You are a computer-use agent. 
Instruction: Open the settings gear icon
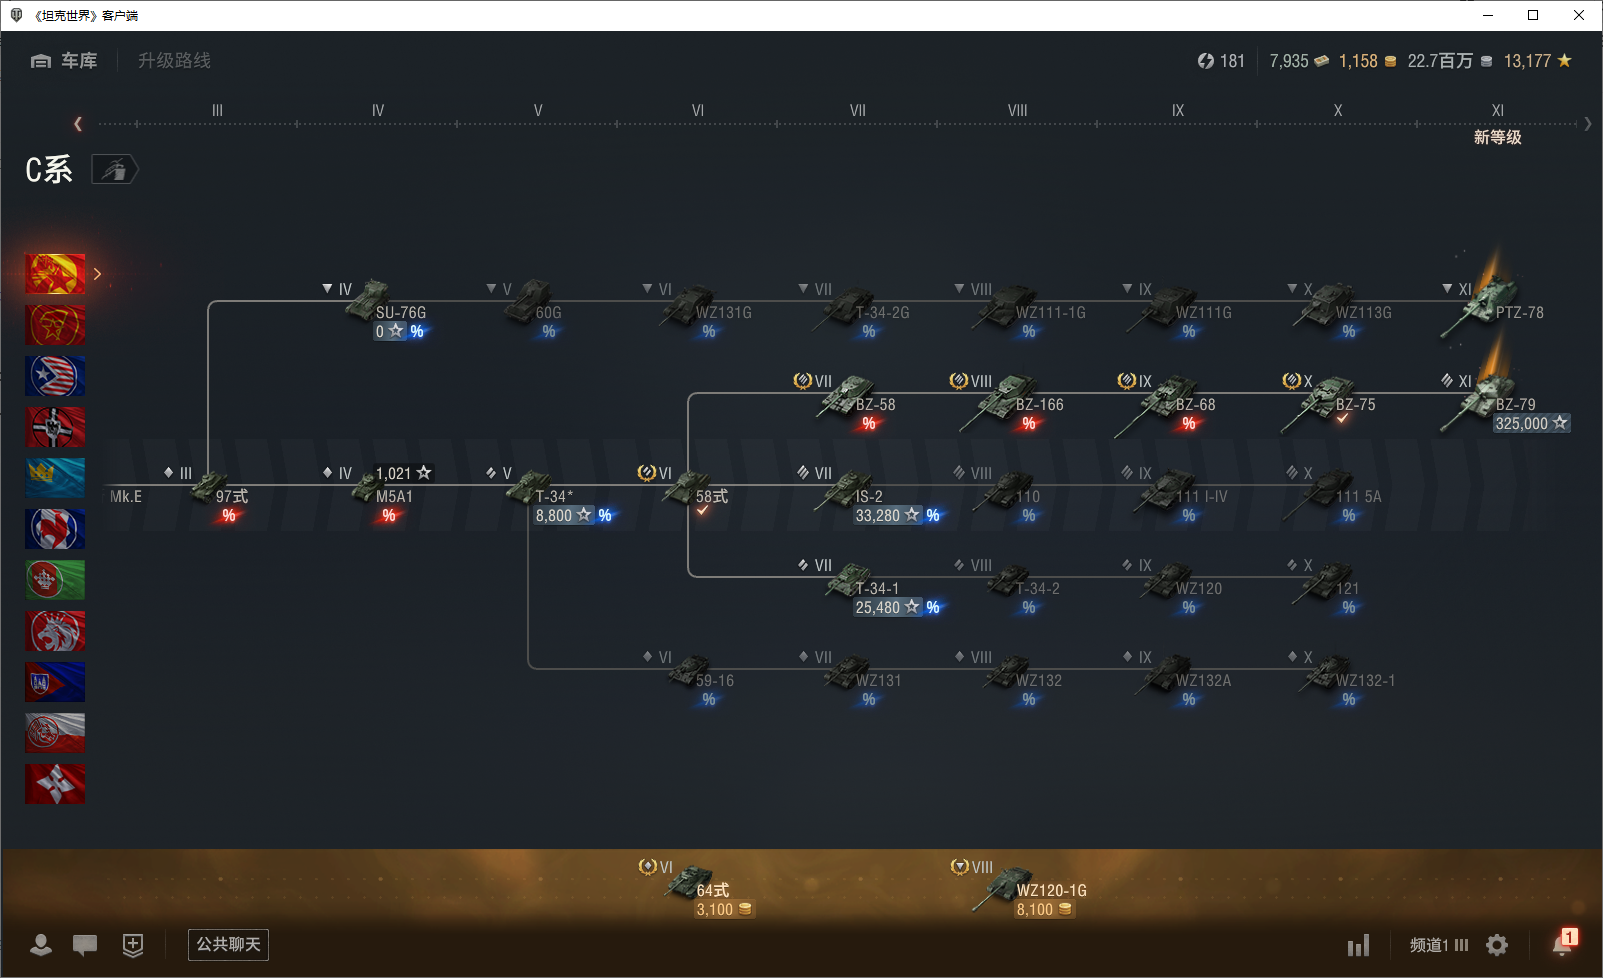tap(1497, 945)
